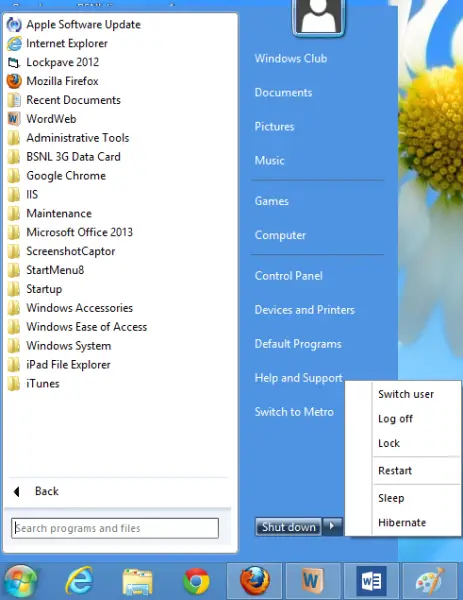This screenshot has height=600, width=463.
Task: Open BSNL 3G Data Card folder icon
Action: tap(14, 157)
